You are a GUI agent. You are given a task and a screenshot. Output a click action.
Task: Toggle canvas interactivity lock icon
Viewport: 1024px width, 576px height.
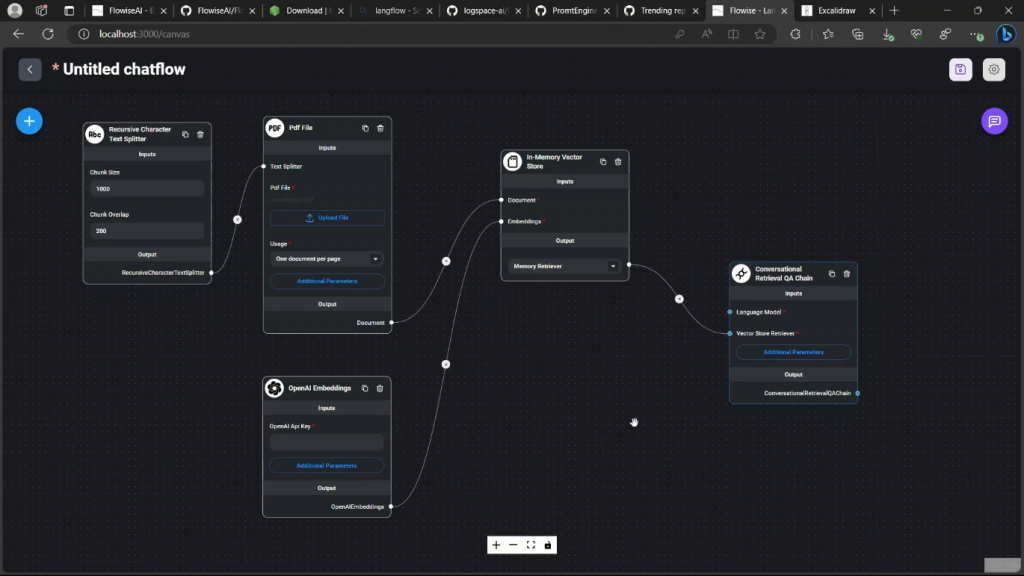click(548, 545)
